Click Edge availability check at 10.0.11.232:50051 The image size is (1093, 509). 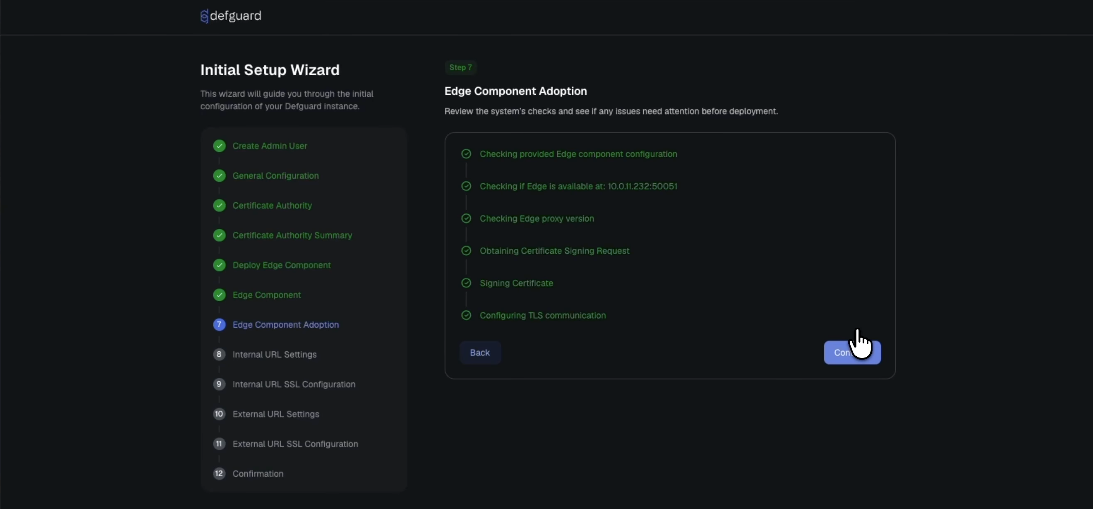[x=579, y=186]
